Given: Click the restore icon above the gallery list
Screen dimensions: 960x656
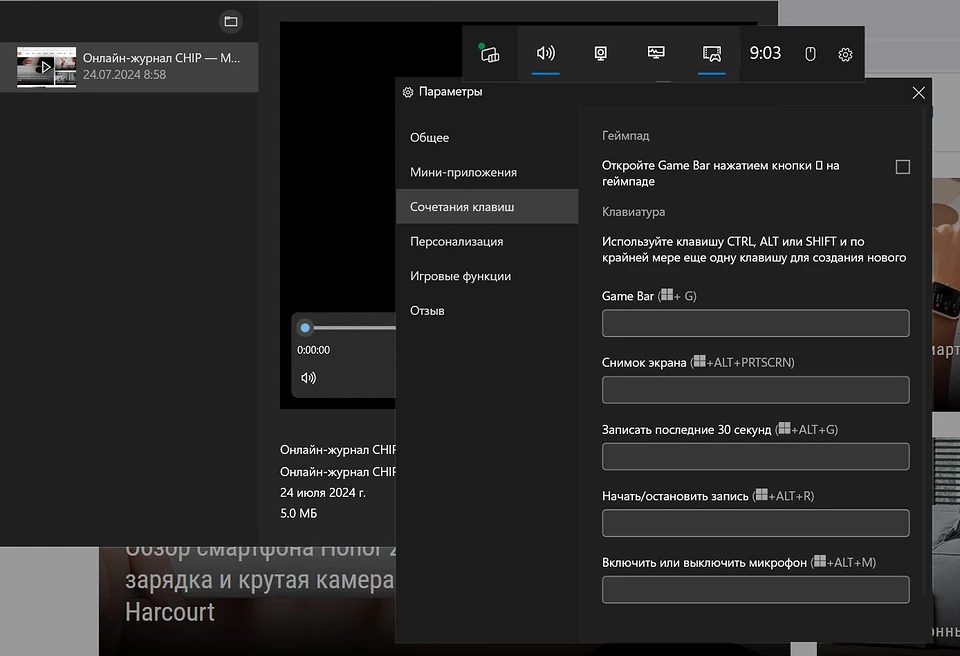Looking at the screenshot, I should click(x=230, y=21).
